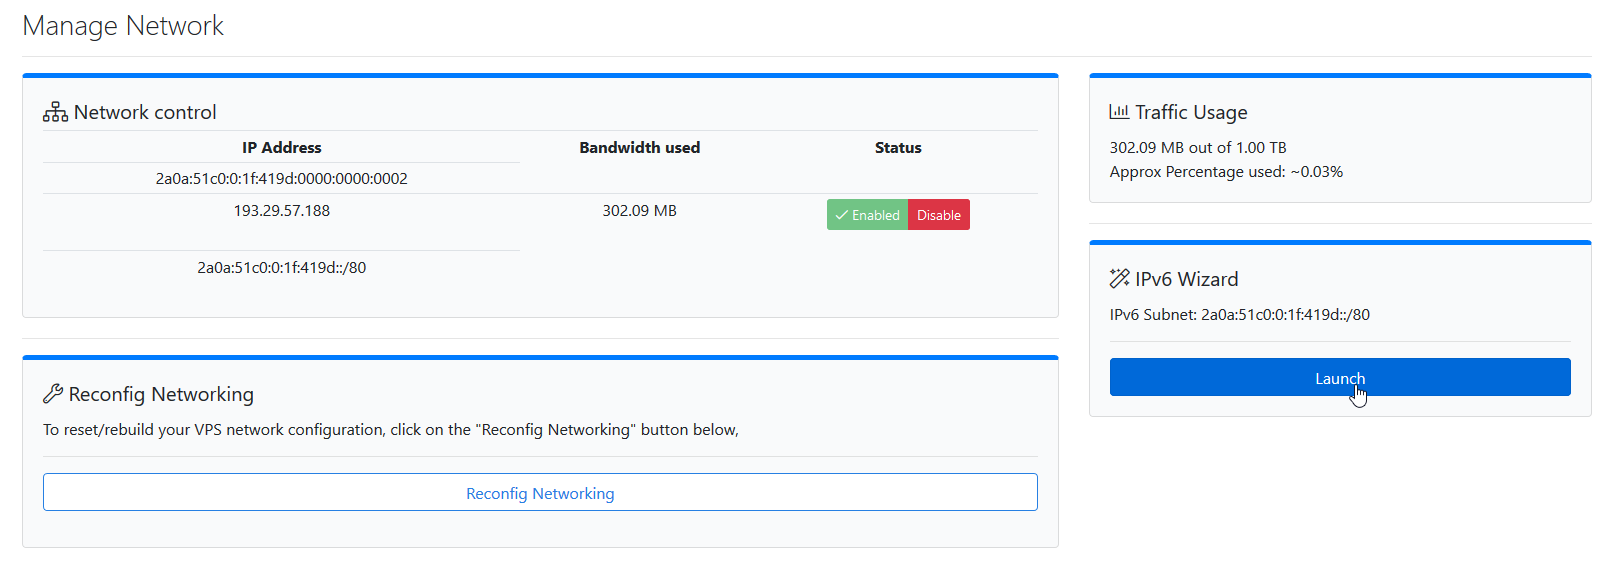Viewport: 1598px width, 564px height.
Task: Click the Approx Percentage used text
Action: [1226, 172]
